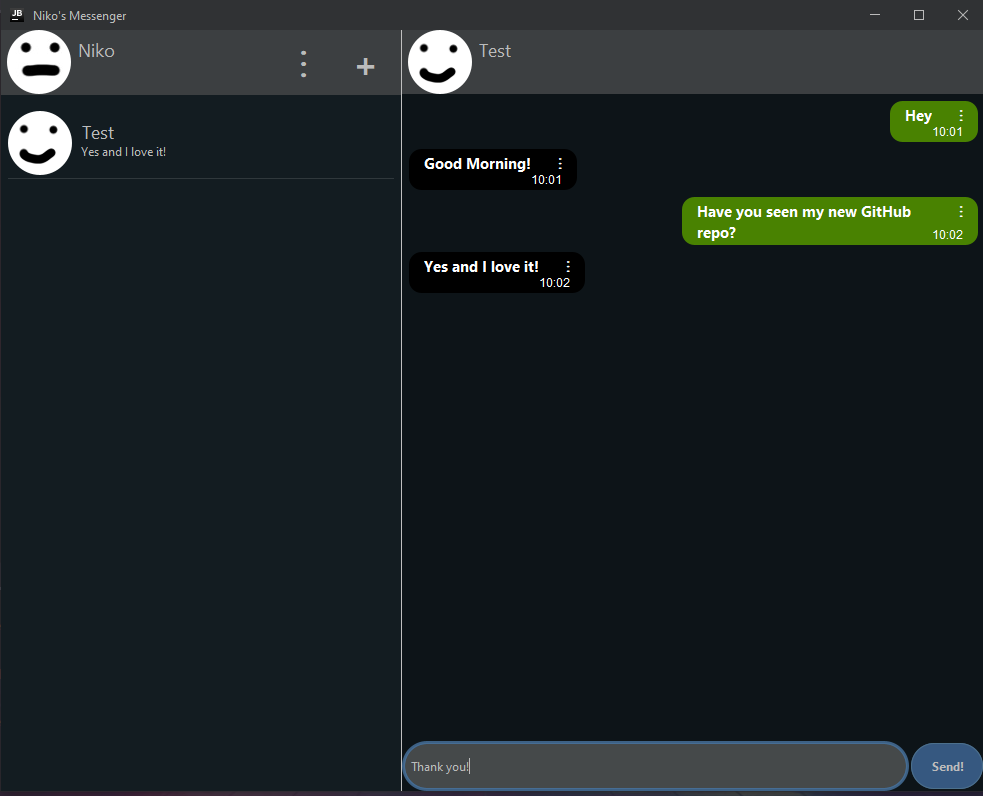Open options for "Yes and I love it!" message
Image resolution: width=983 pixels, height=796 pixels.
point(568,266)
